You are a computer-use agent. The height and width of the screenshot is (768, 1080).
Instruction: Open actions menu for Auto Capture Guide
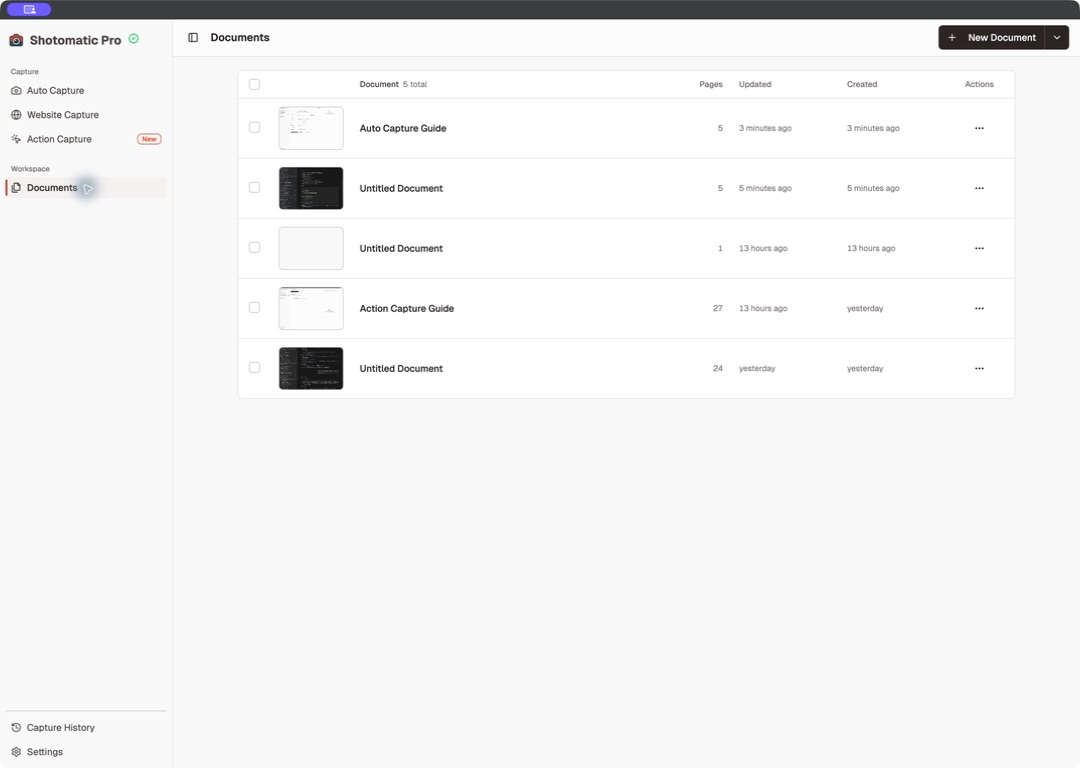(x=979, y=128)
